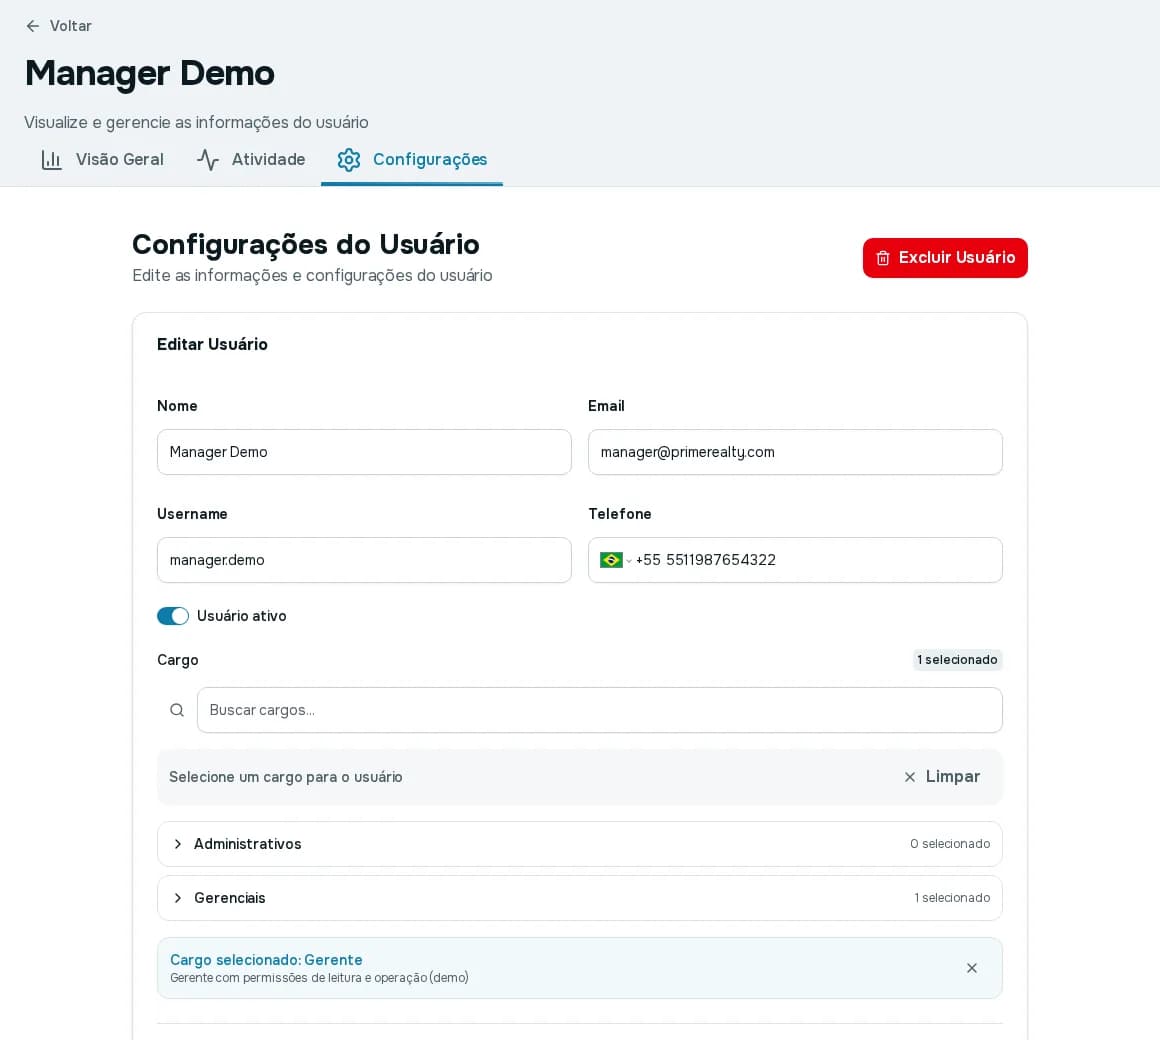Click the '1 selecionado' badge next to Cargo
Viewport: 1160px width, 1040px height.
tap(957, 660)
